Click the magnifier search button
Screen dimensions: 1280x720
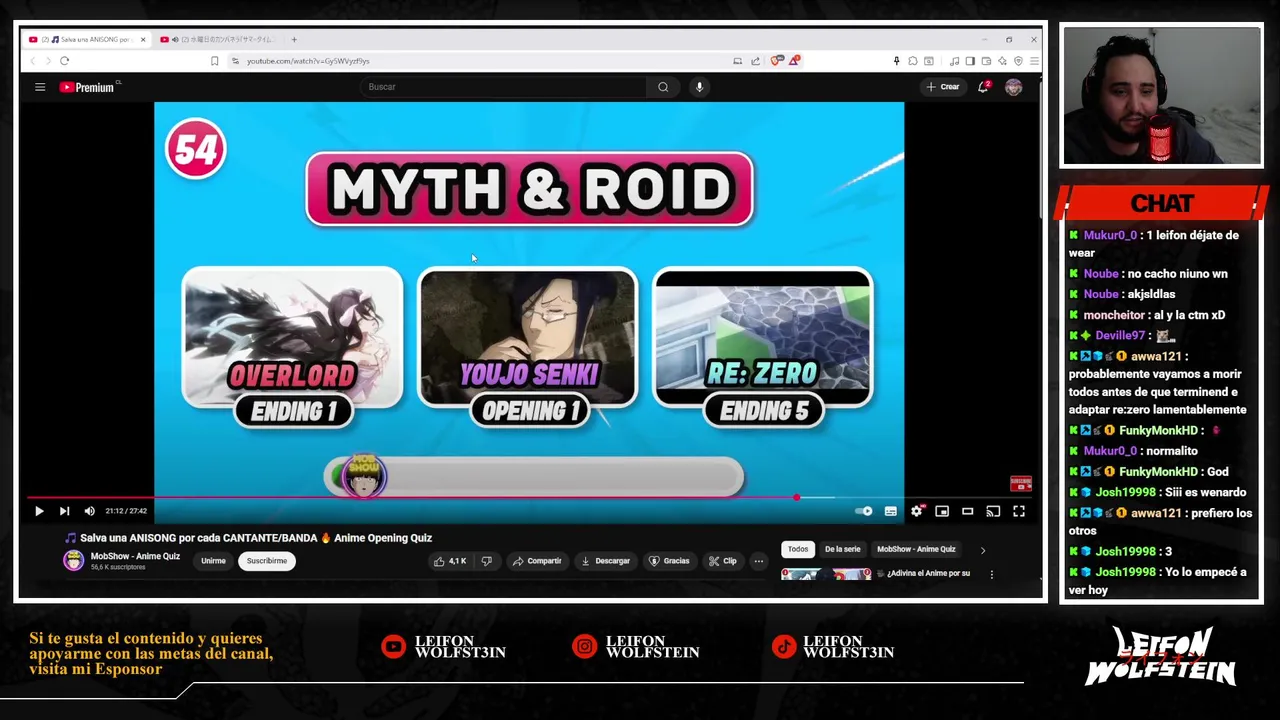[x=663, y=87]
